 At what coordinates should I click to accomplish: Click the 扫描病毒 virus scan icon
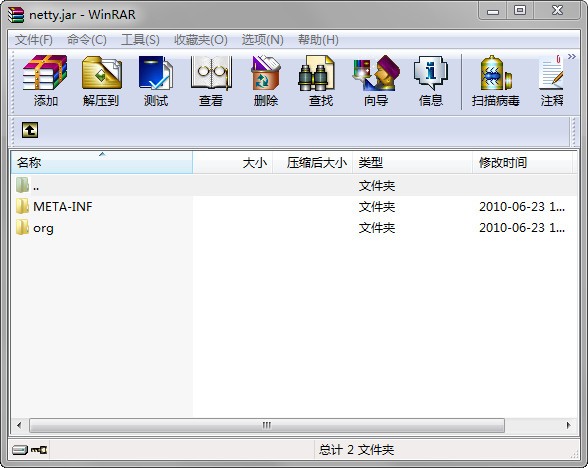click(495, 80)
